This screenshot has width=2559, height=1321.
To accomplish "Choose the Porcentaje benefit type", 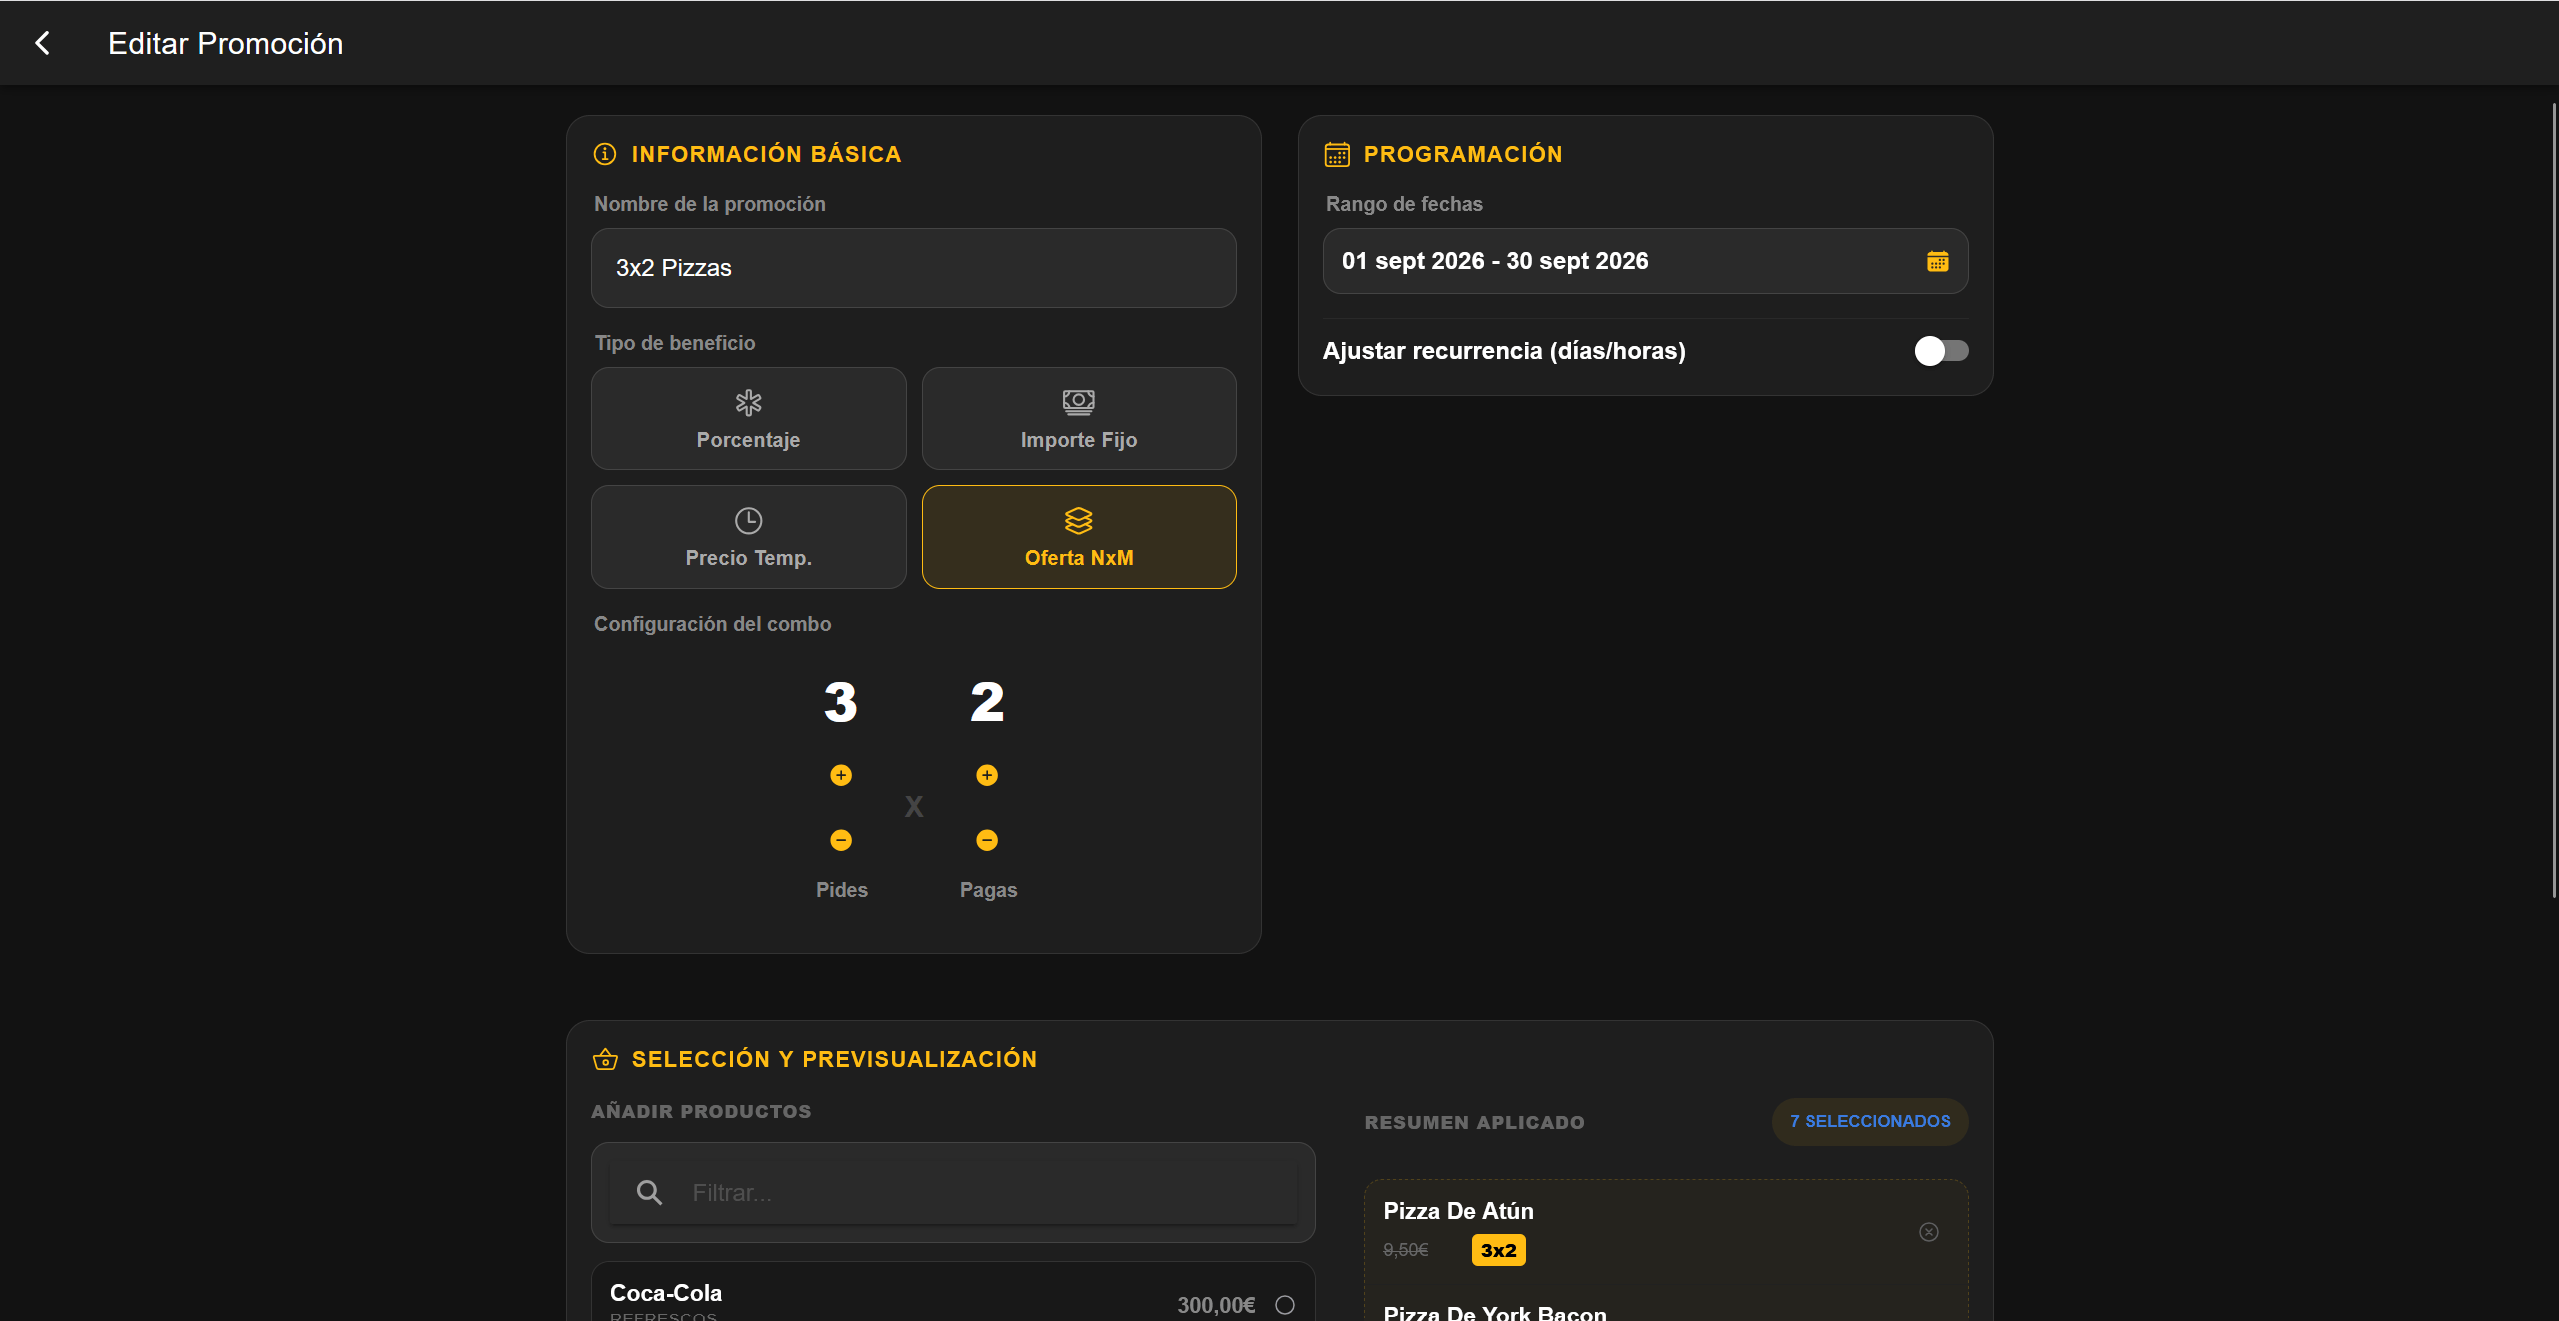I will (x=748, y=418).
